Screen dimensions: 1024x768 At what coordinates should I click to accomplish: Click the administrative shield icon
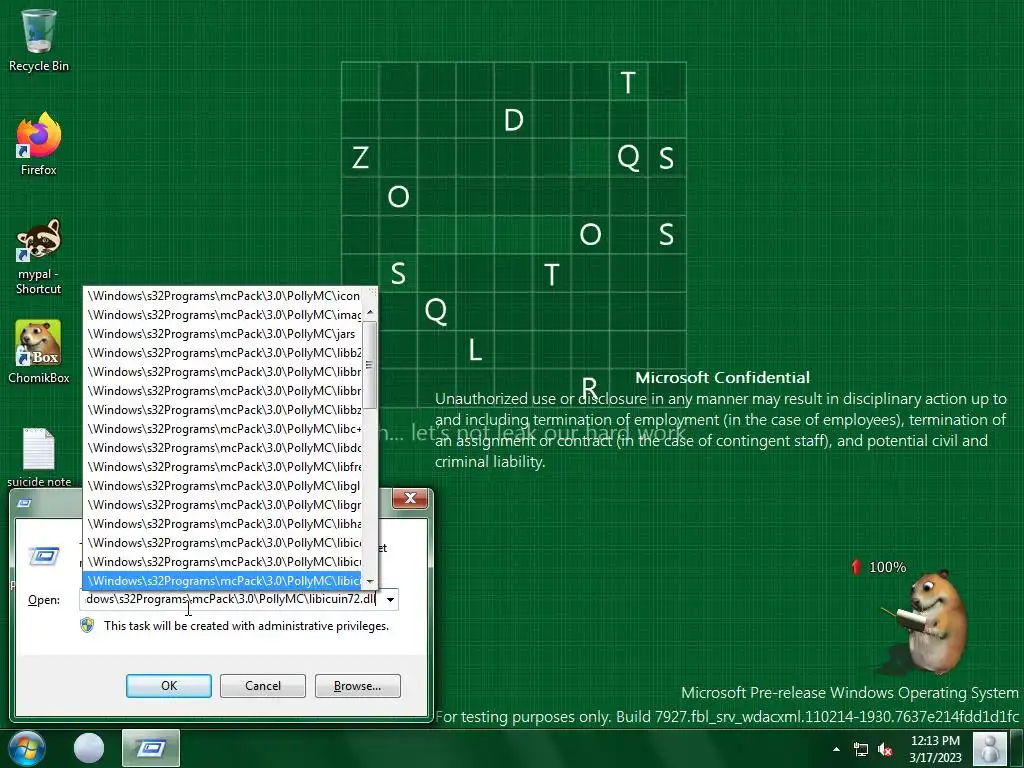pyautogui.click(x=87, y=626)
